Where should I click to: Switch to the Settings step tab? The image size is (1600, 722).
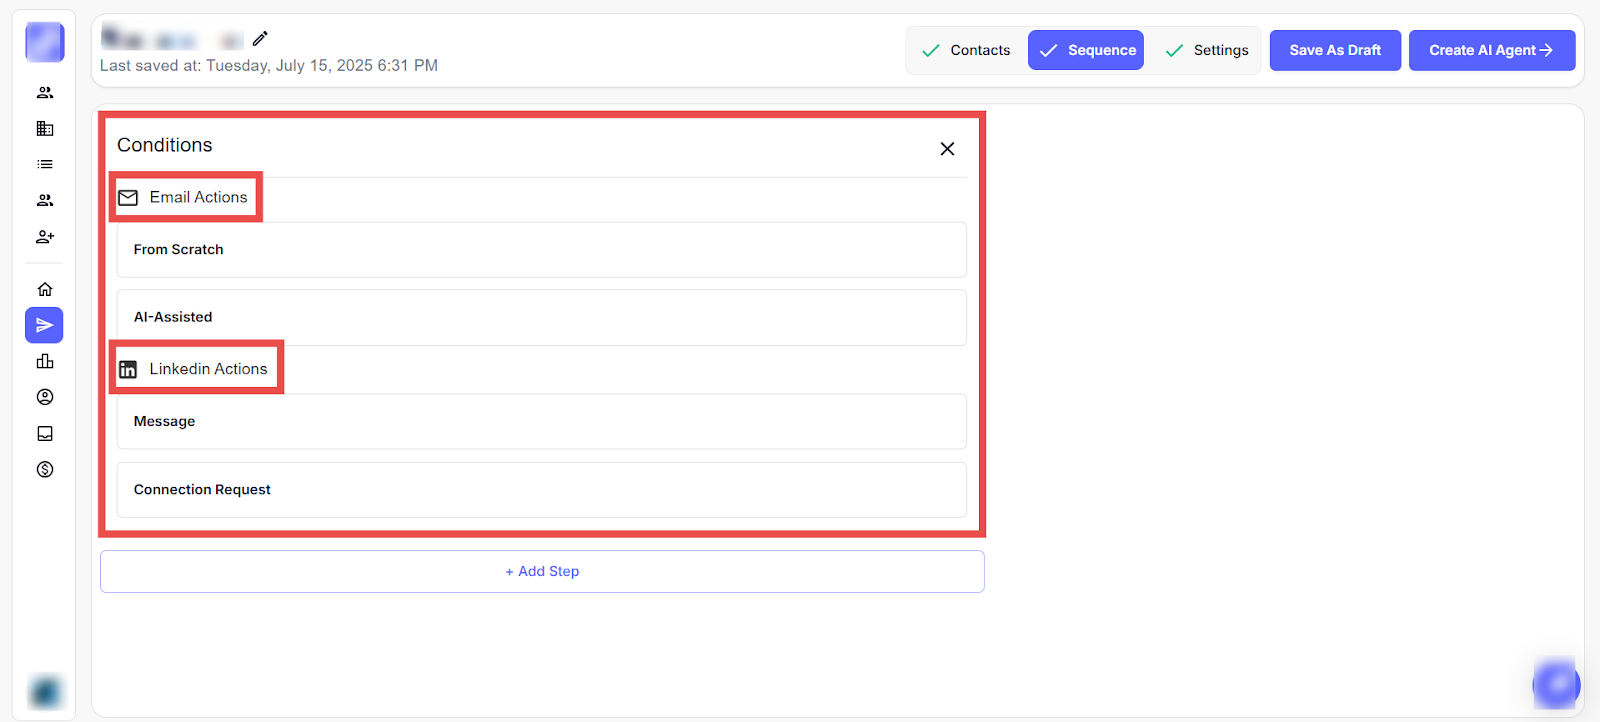pos(1207,50)
